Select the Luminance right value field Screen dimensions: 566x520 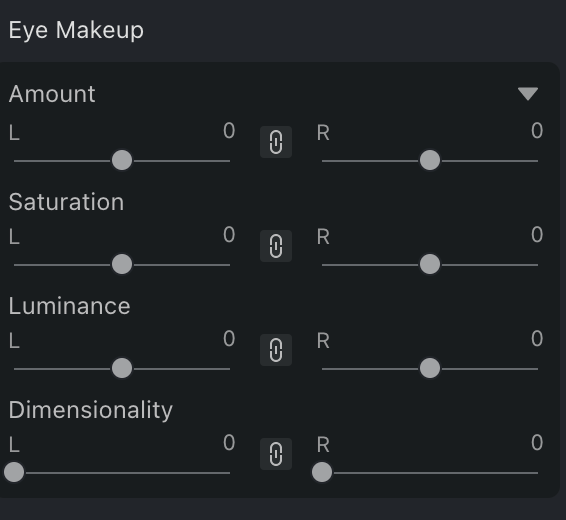pyautogui.click(x=537, y=338)
